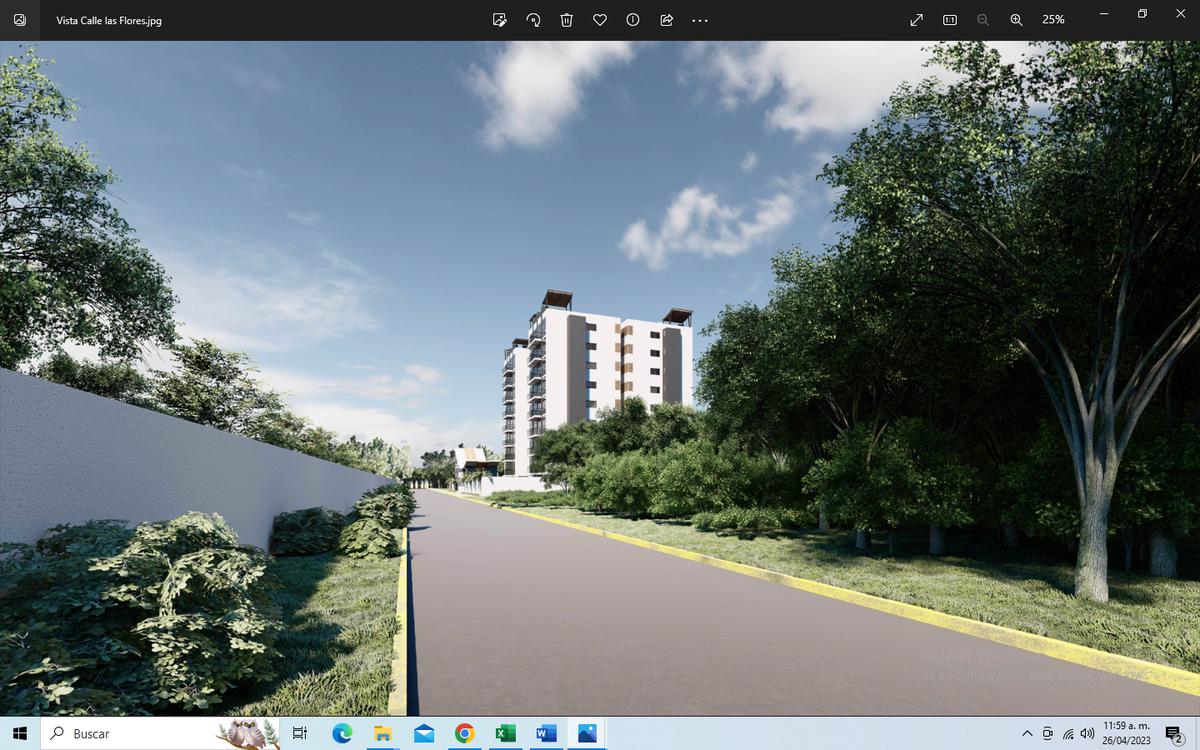Open the Windows Start menu
Image resolution: width=1200 pixels, height=750 pixels.
point(20,733)
